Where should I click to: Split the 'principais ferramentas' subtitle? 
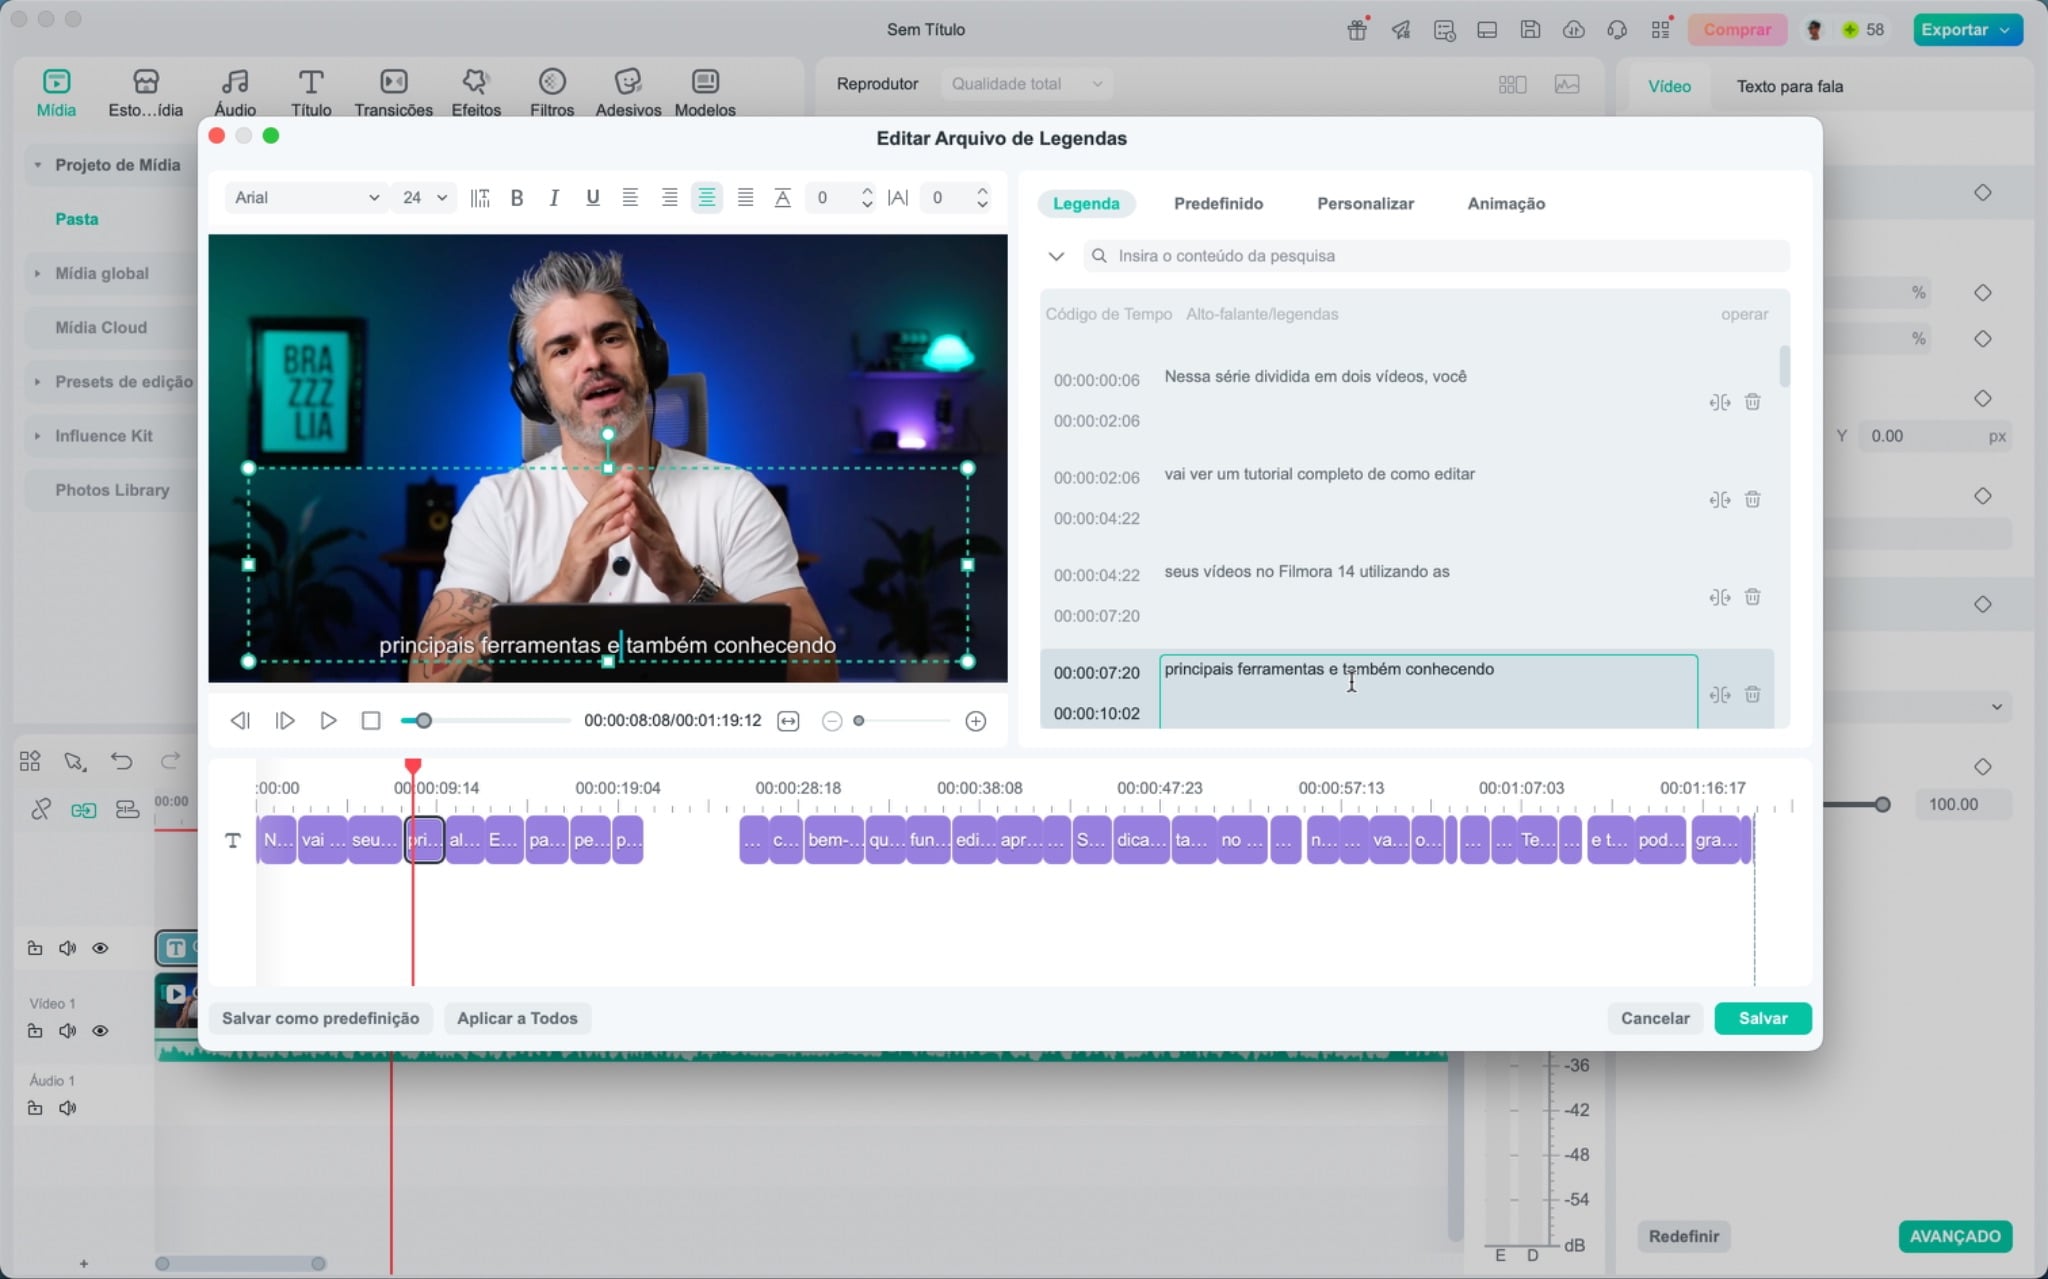point(1719,695)
